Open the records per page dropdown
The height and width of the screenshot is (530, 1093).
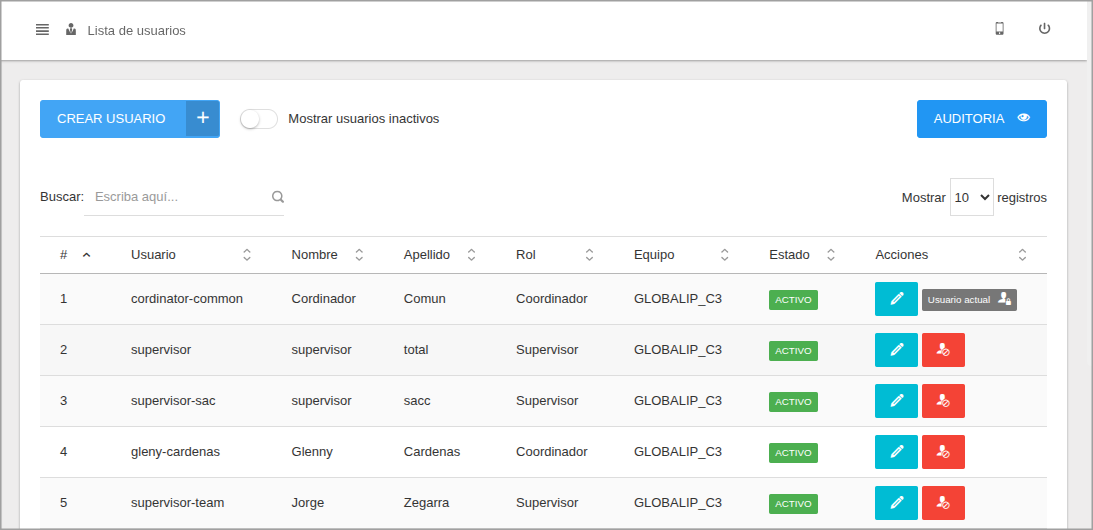tap(971, 198)
